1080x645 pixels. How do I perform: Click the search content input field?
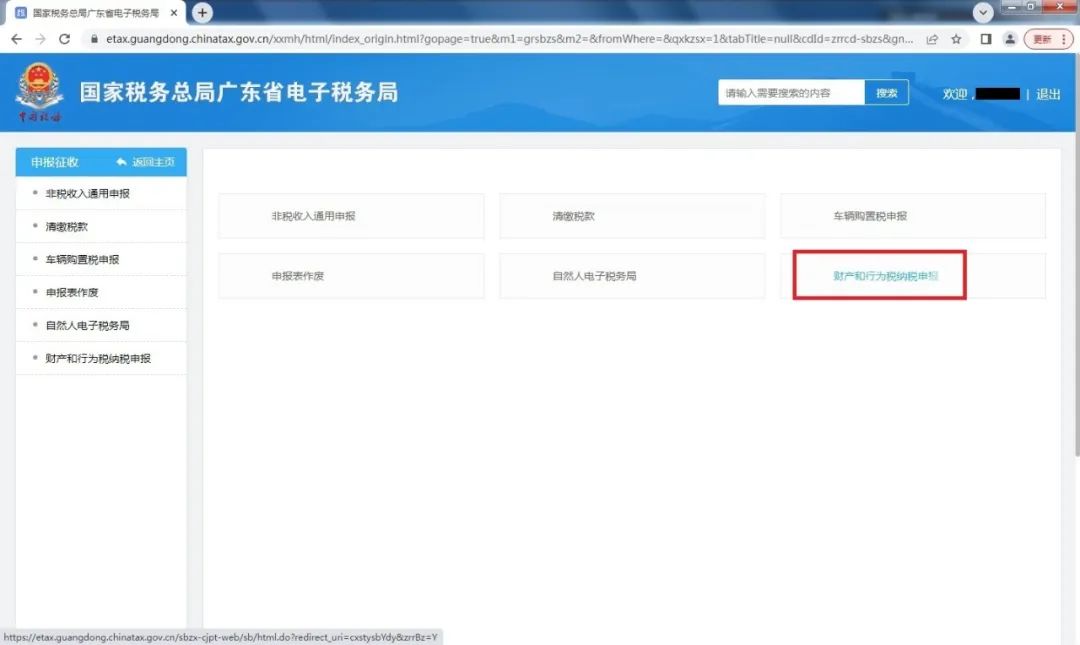point(791,92)
